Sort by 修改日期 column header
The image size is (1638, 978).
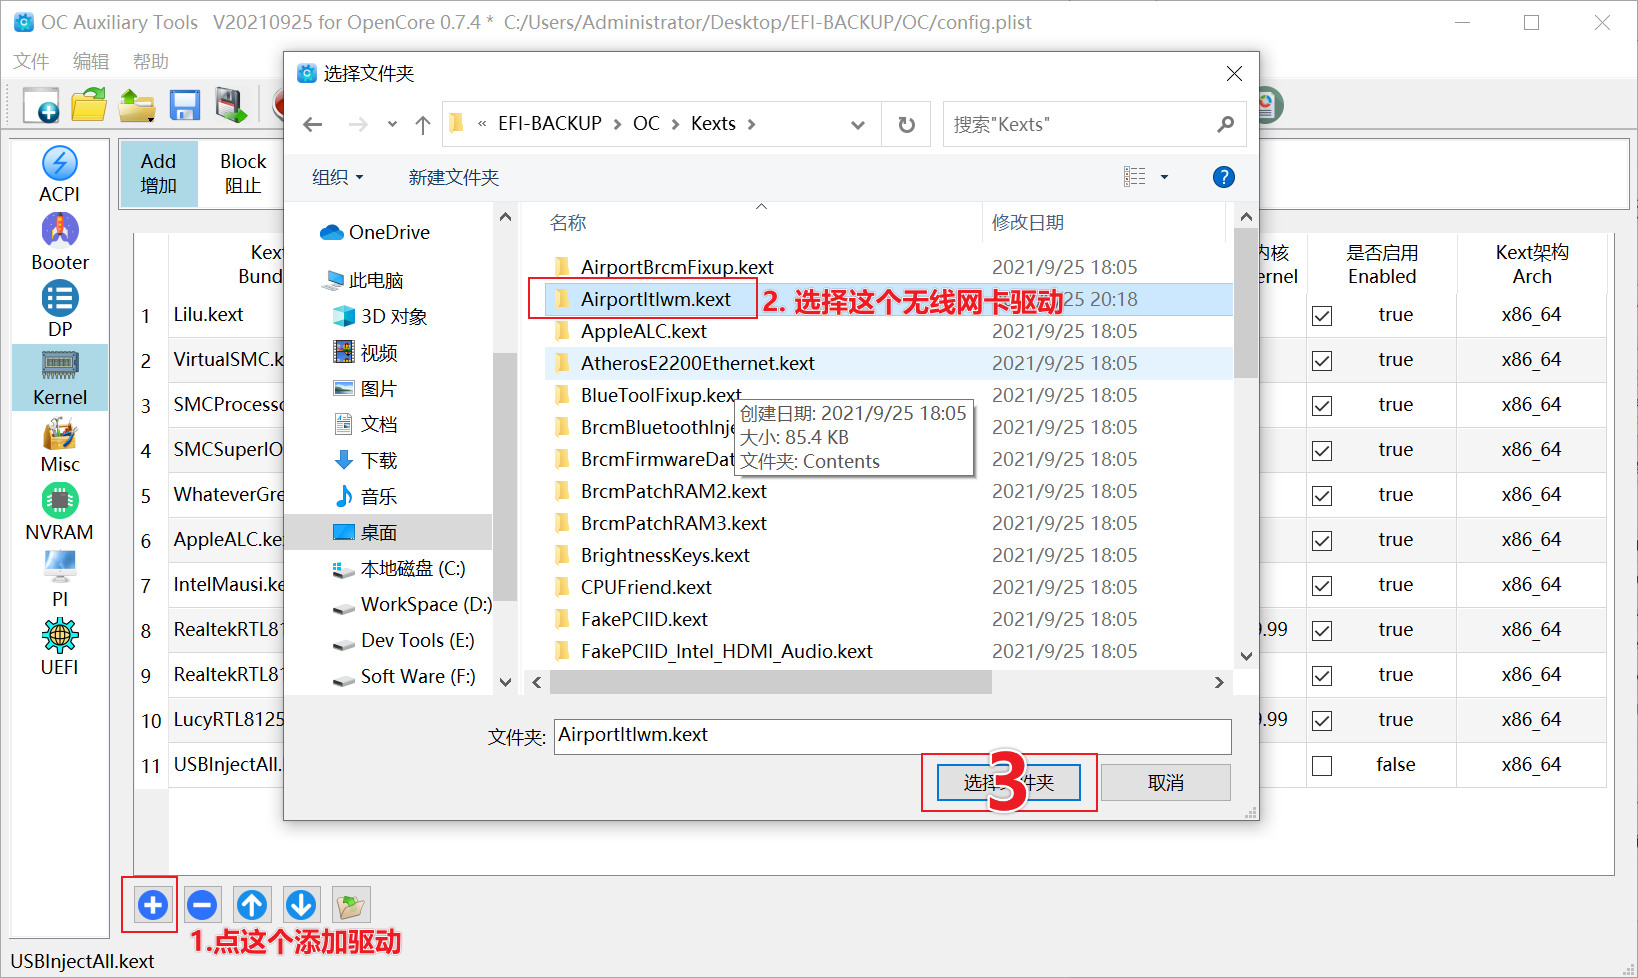1028,223
